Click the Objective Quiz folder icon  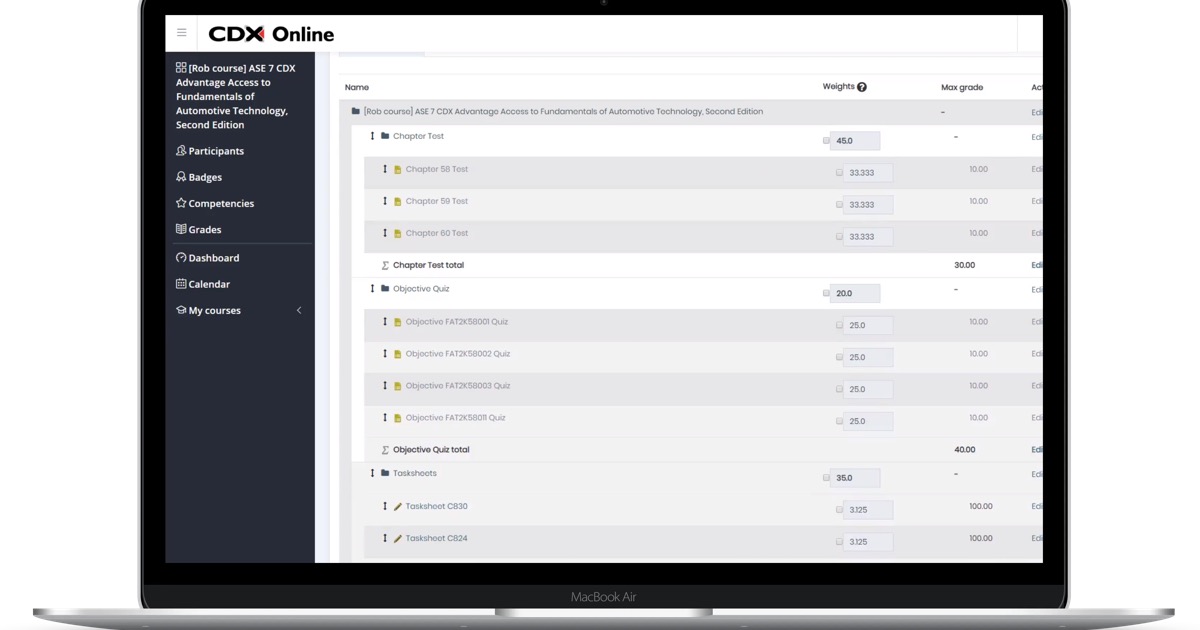click(x=385, y=289)
